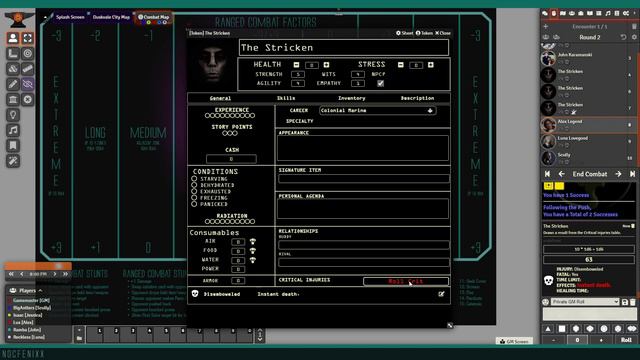The image size is (640, 360).
Task: Open the Scenes sidebar tab
Action: point(563,13)
